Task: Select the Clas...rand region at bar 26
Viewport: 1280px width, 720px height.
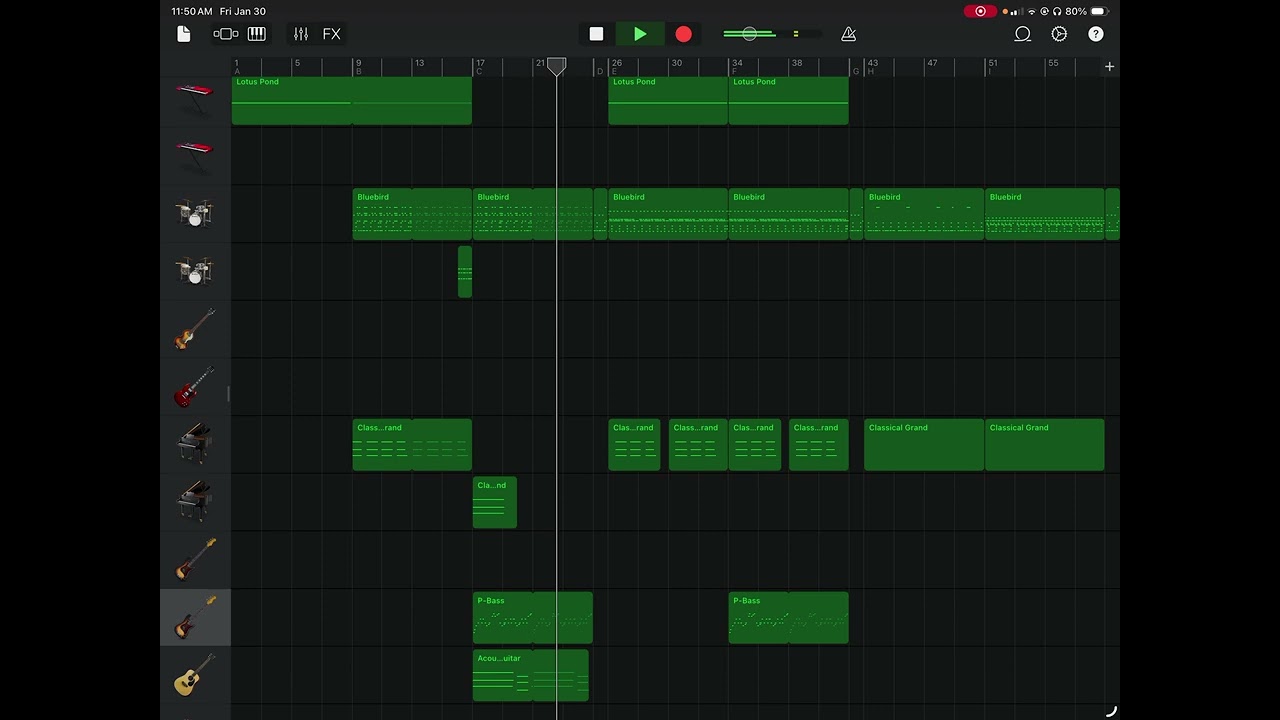Action: 634,445
